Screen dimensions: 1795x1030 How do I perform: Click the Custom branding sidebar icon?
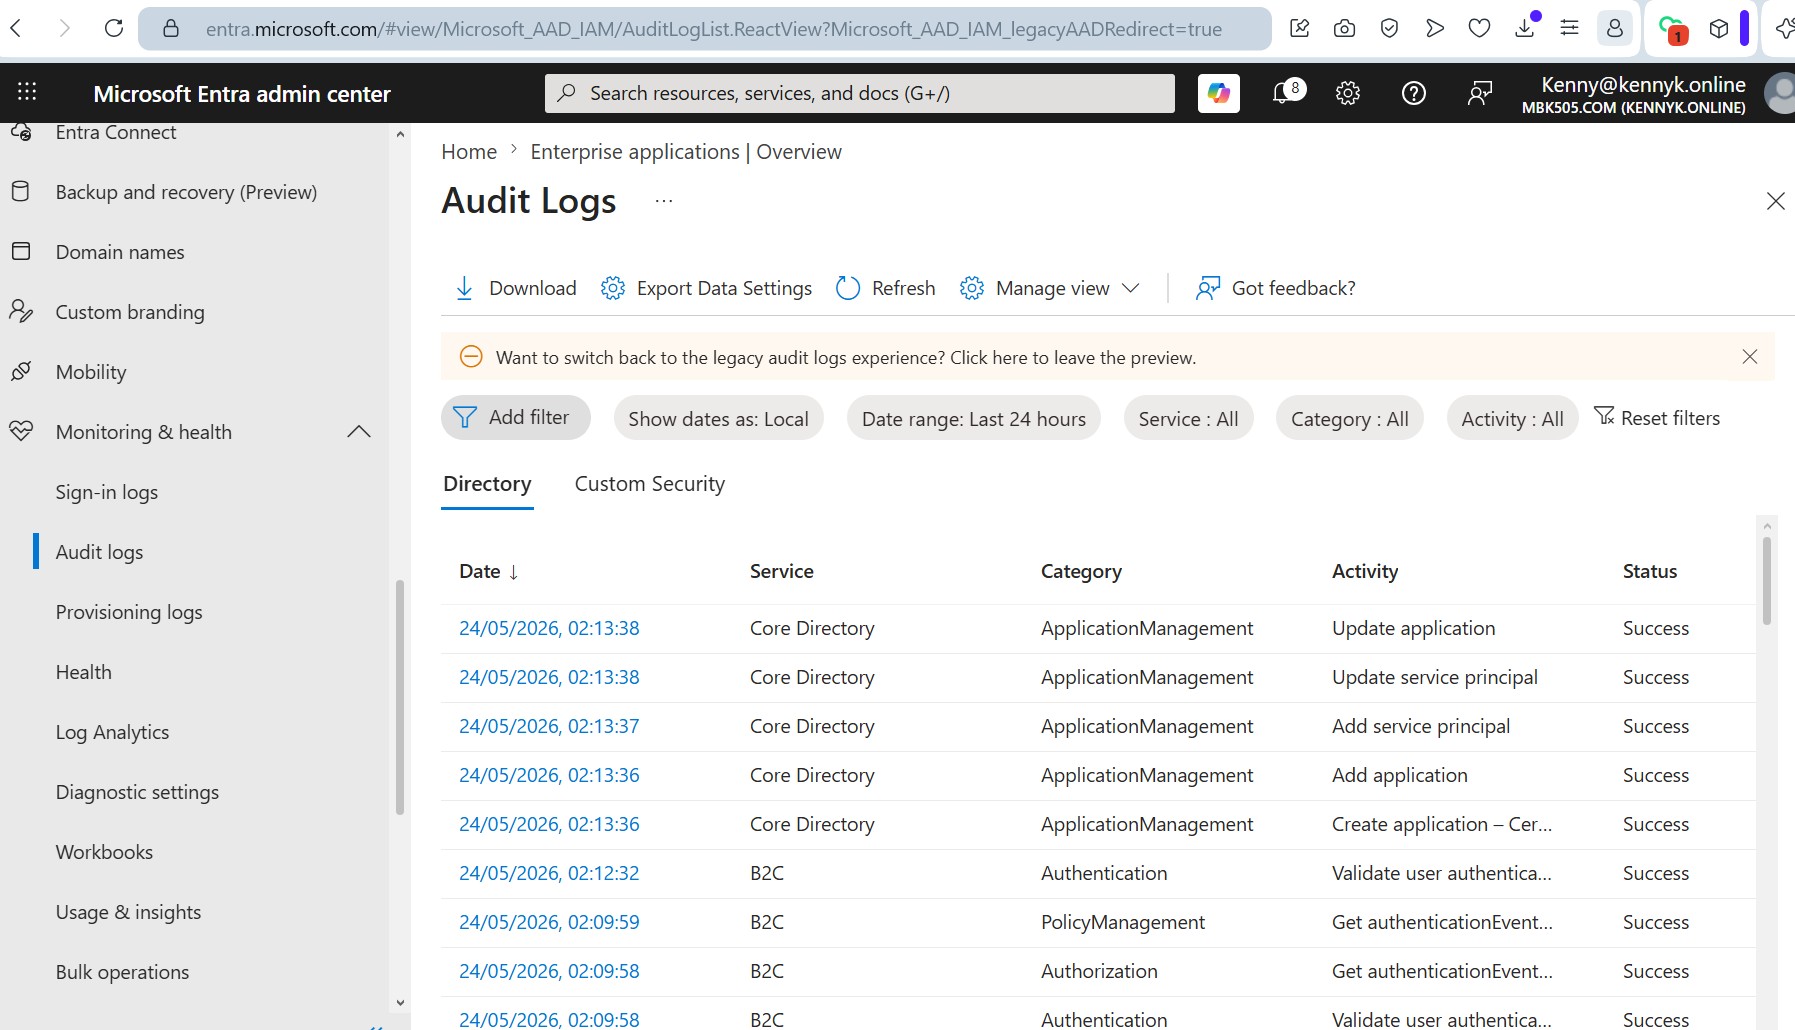pos(20,311)
